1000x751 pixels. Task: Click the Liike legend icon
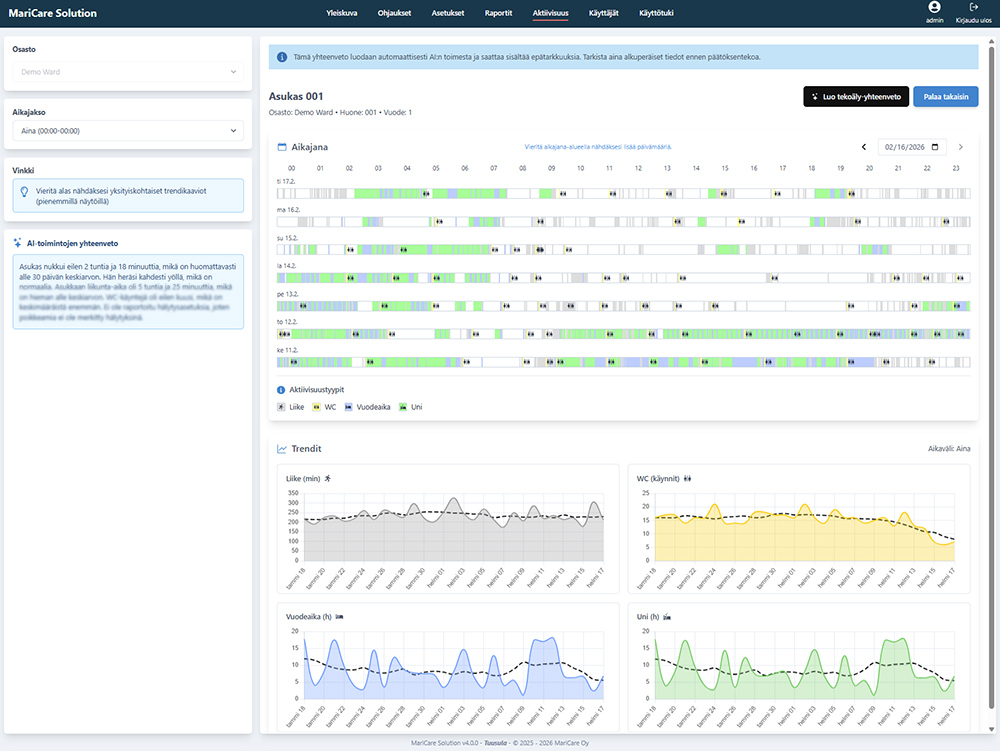pyautogui.click(x=281, y=407)
